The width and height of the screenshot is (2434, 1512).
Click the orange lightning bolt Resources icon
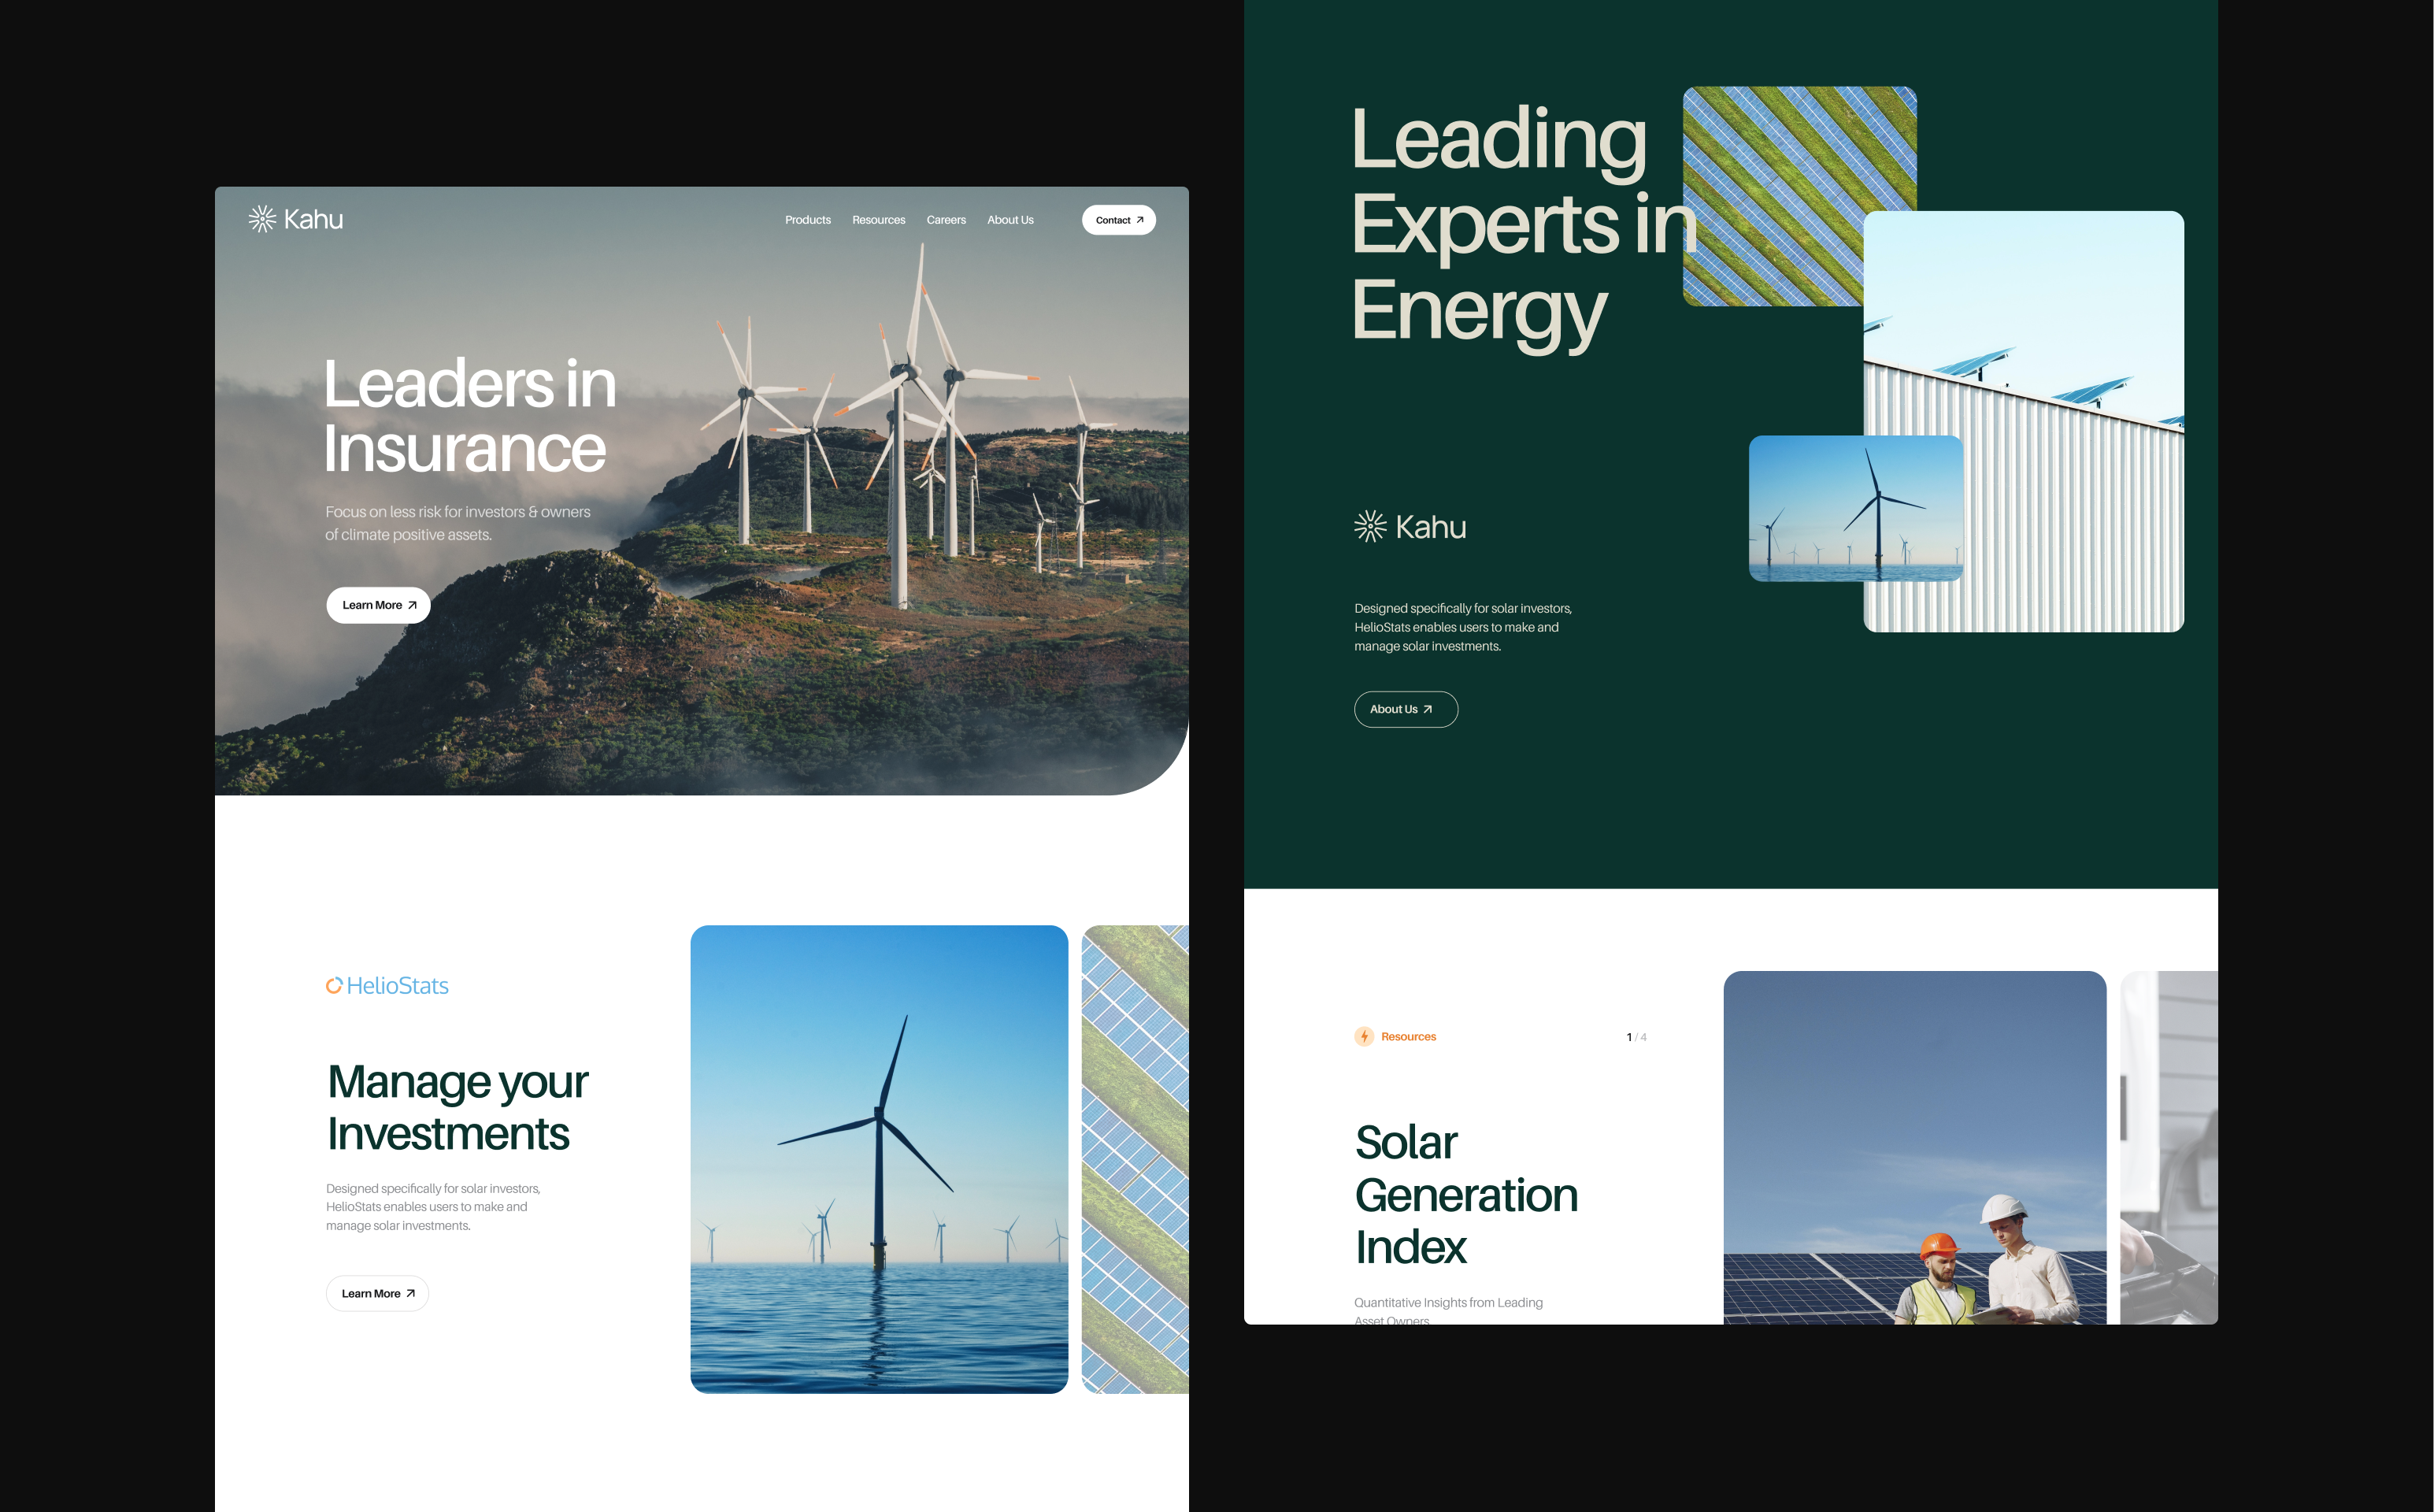(1364, 1037)
